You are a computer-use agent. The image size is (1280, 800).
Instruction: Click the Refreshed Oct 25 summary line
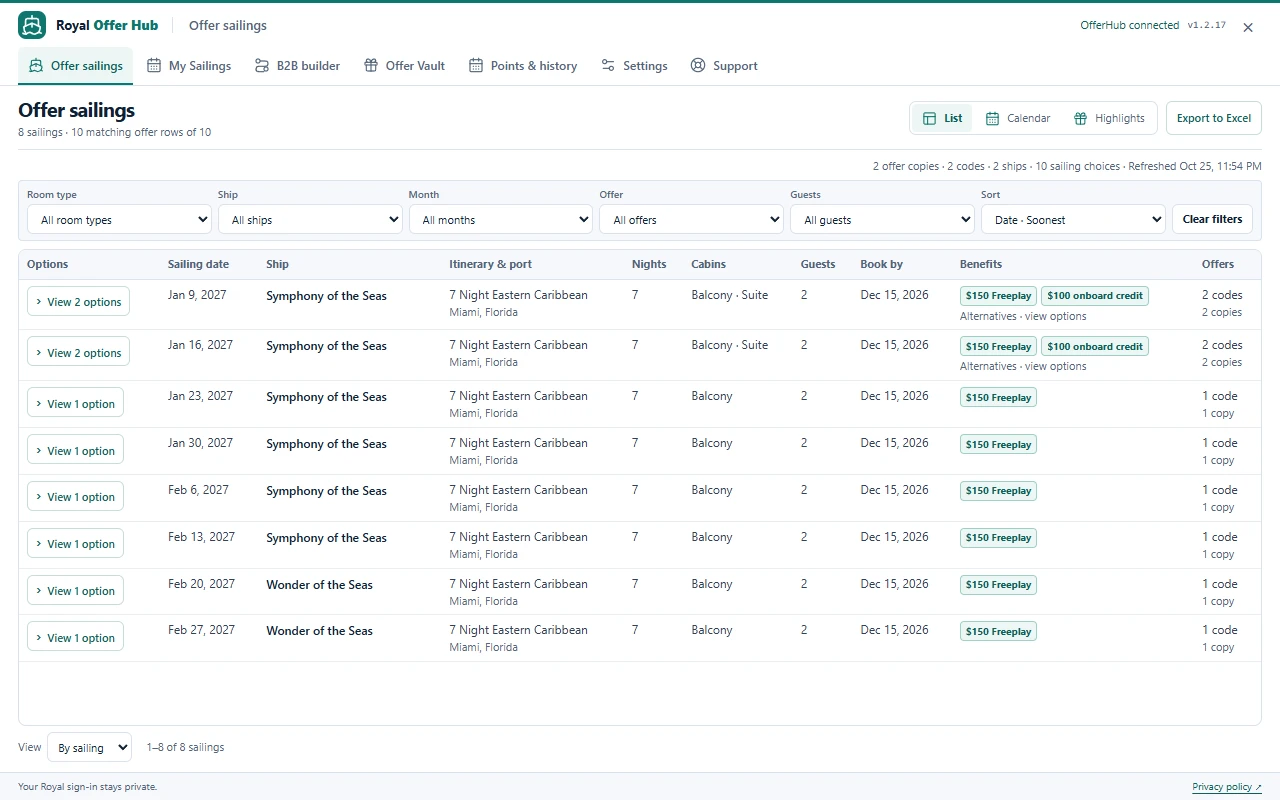pos(1067,166)
